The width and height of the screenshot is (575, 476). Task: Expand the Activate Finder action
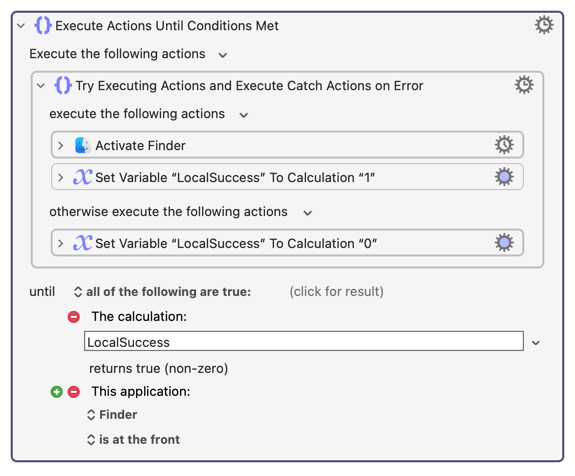pos(61,146)
